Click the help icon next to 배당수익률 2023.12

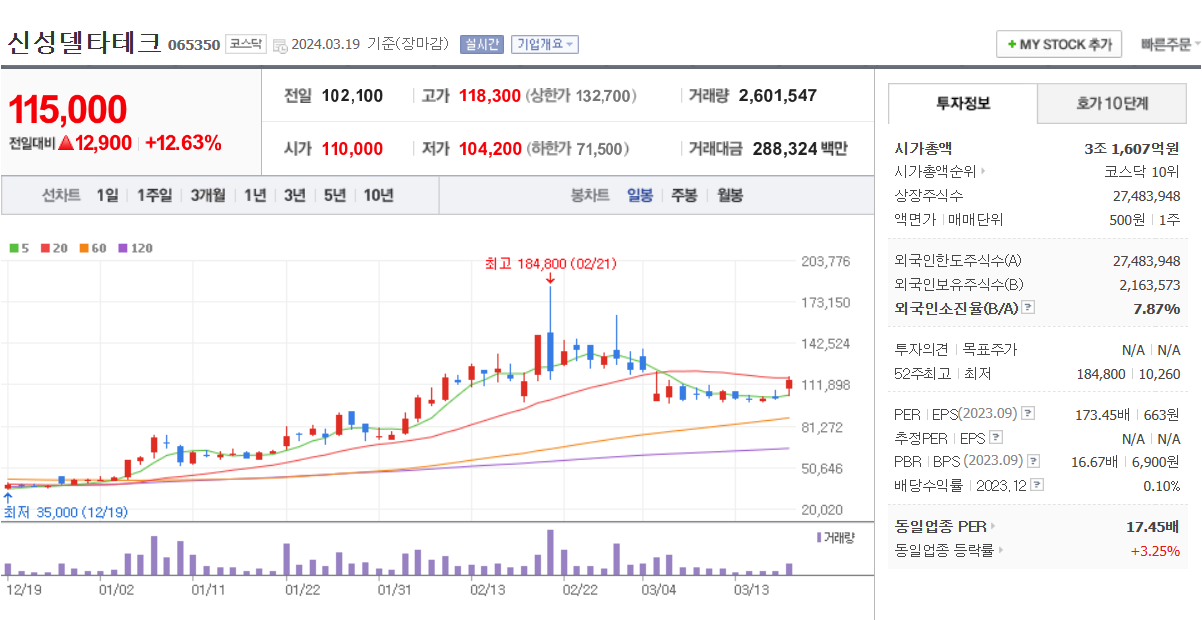pos(1037,486)
